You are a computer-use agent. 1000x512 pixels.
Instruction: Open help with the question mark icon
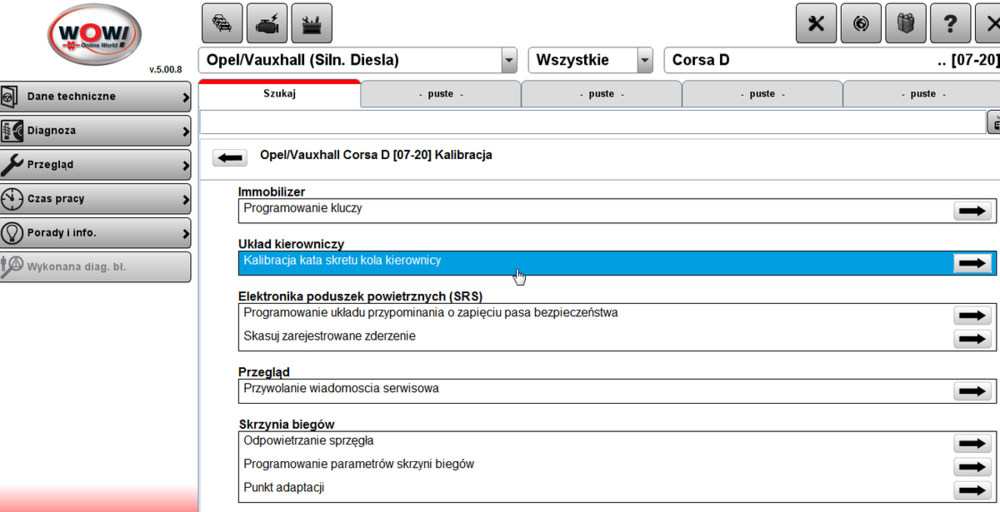click(x=950, y=23)
